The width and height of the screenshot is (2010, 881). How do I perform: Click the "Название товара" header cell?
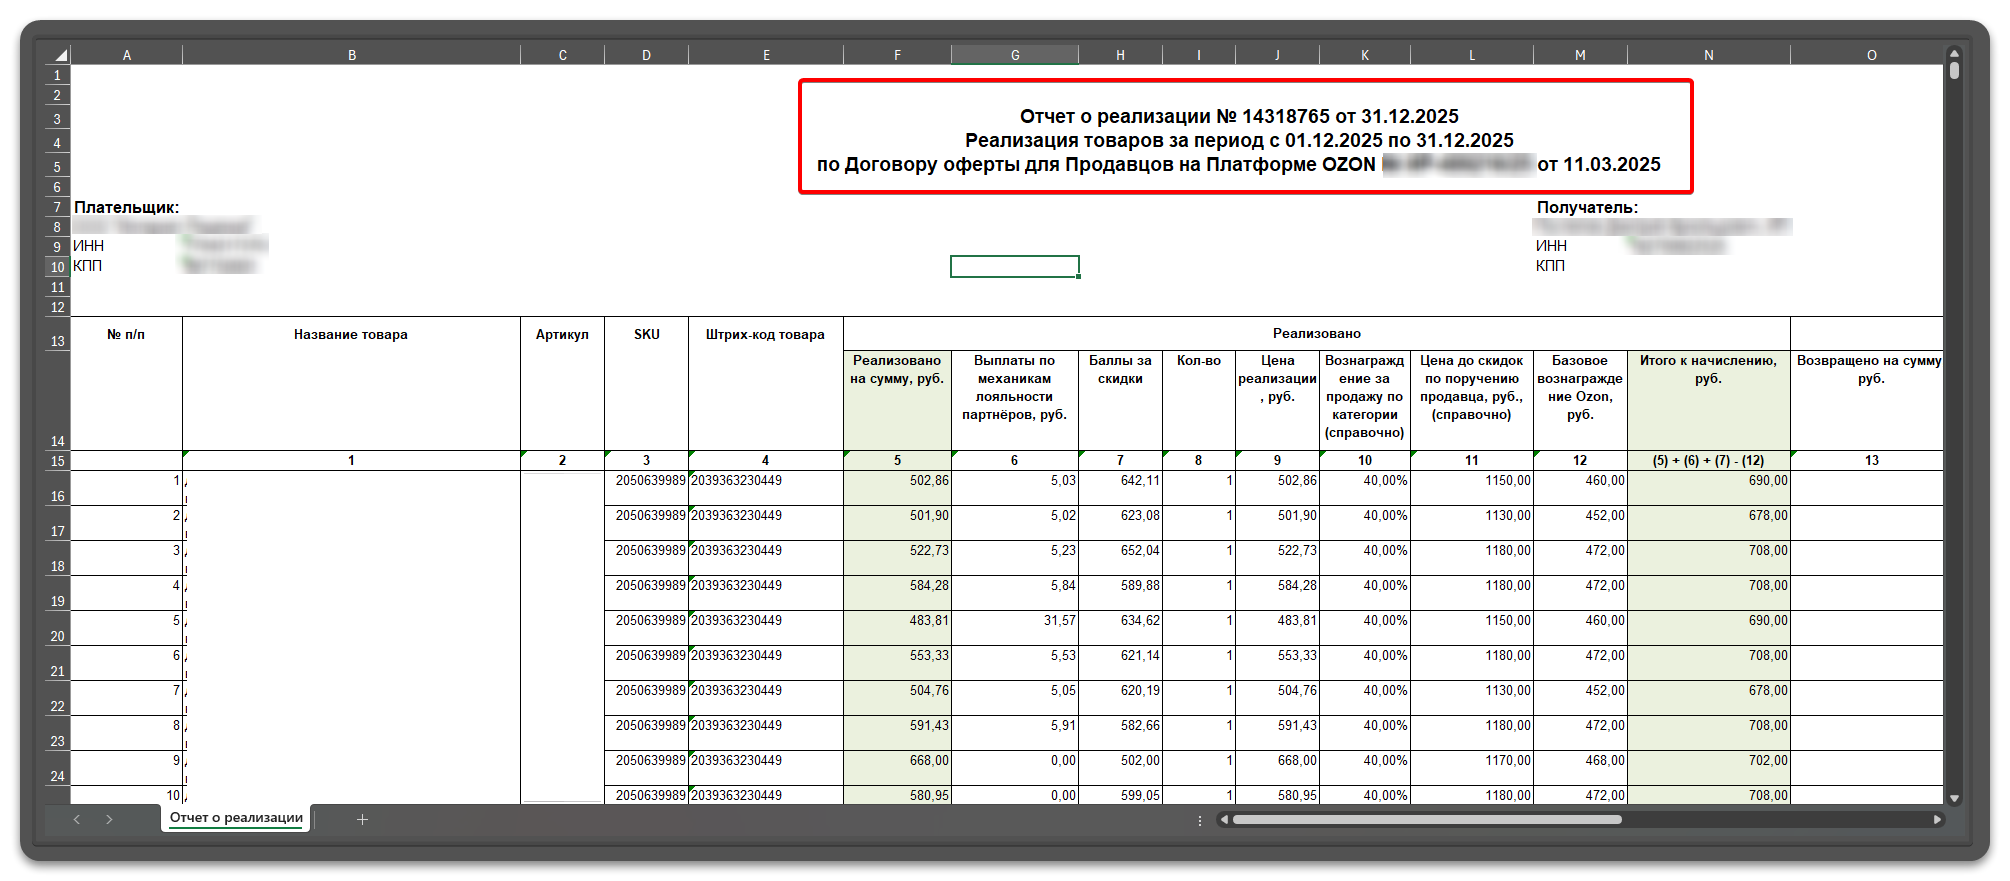pyautogui.click(x=351, y=335)
